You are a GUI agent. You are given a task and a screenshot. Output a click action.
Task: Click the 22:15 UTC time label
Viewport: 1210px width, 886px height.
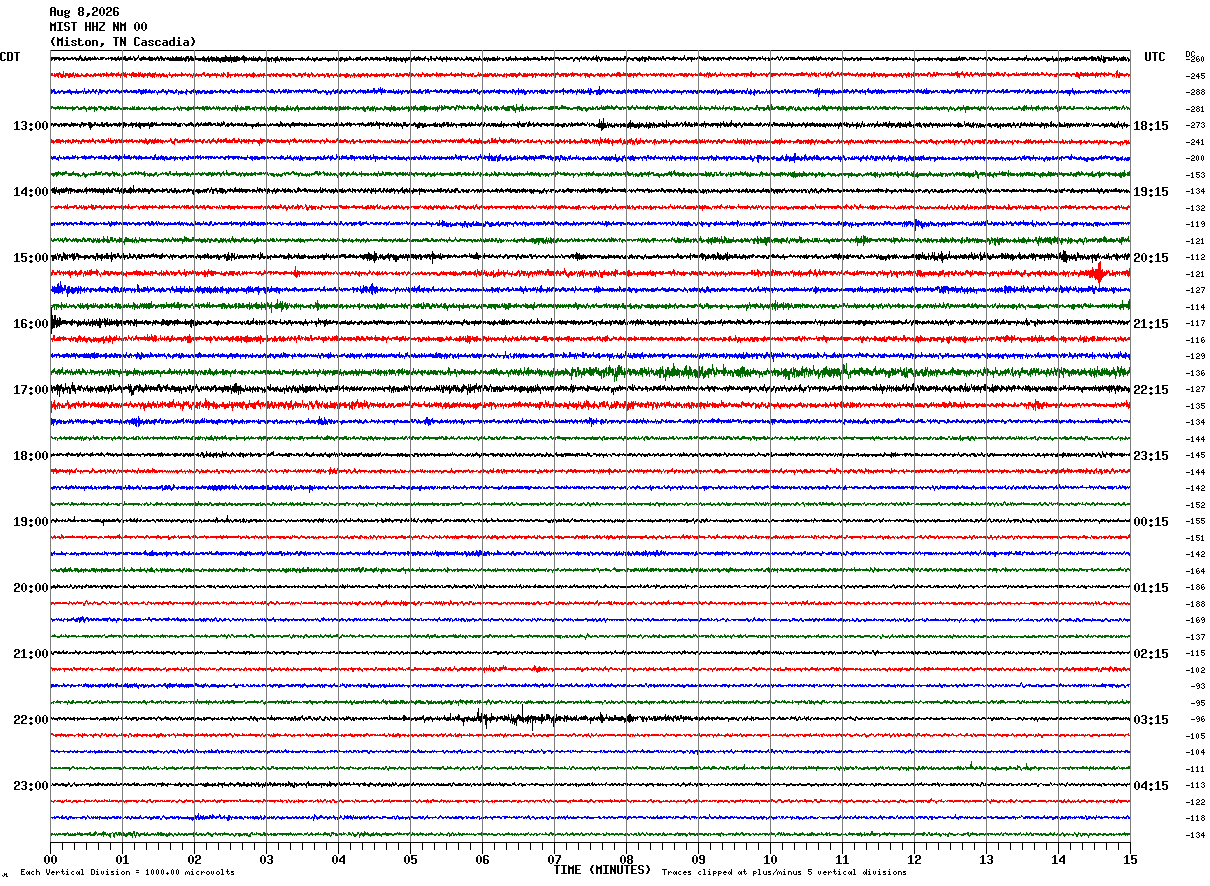pos(1151,389)
